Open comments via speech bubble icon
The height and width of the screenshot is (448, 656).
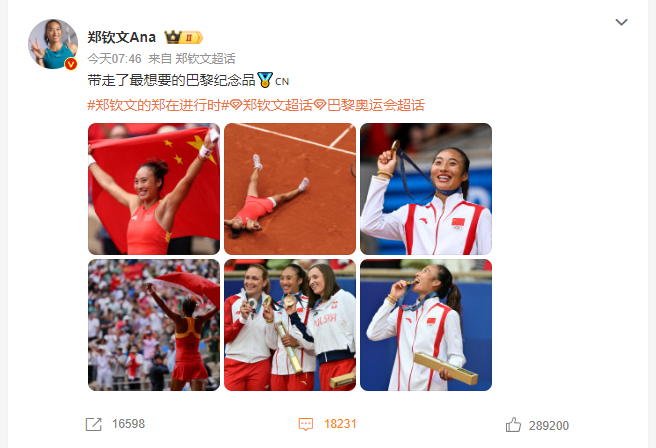[x=306, y=424]
